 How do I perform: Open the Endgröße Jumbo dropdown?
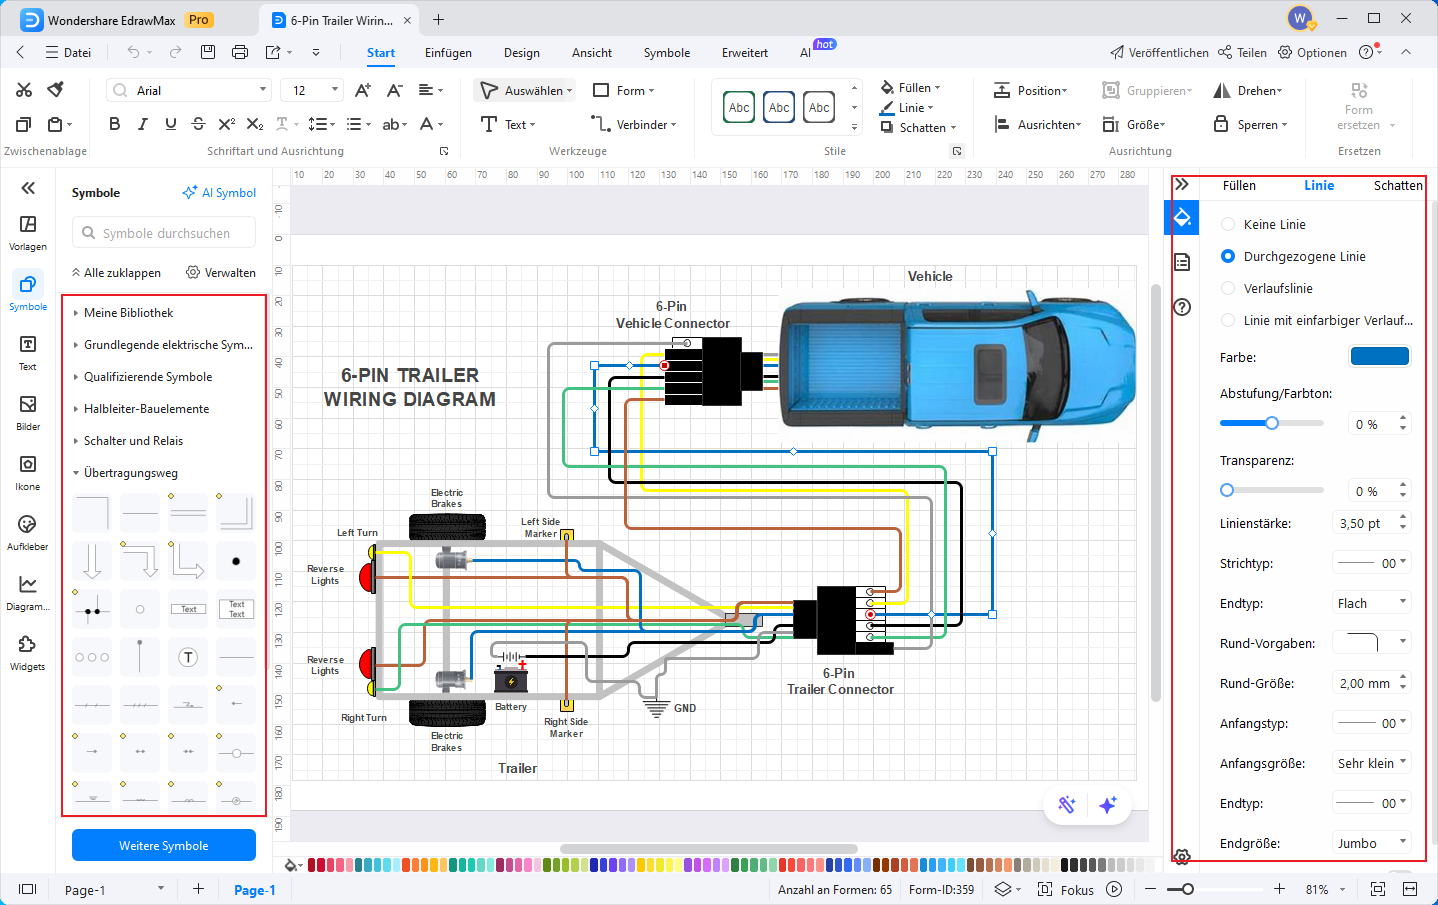(x=1371, y=843)
